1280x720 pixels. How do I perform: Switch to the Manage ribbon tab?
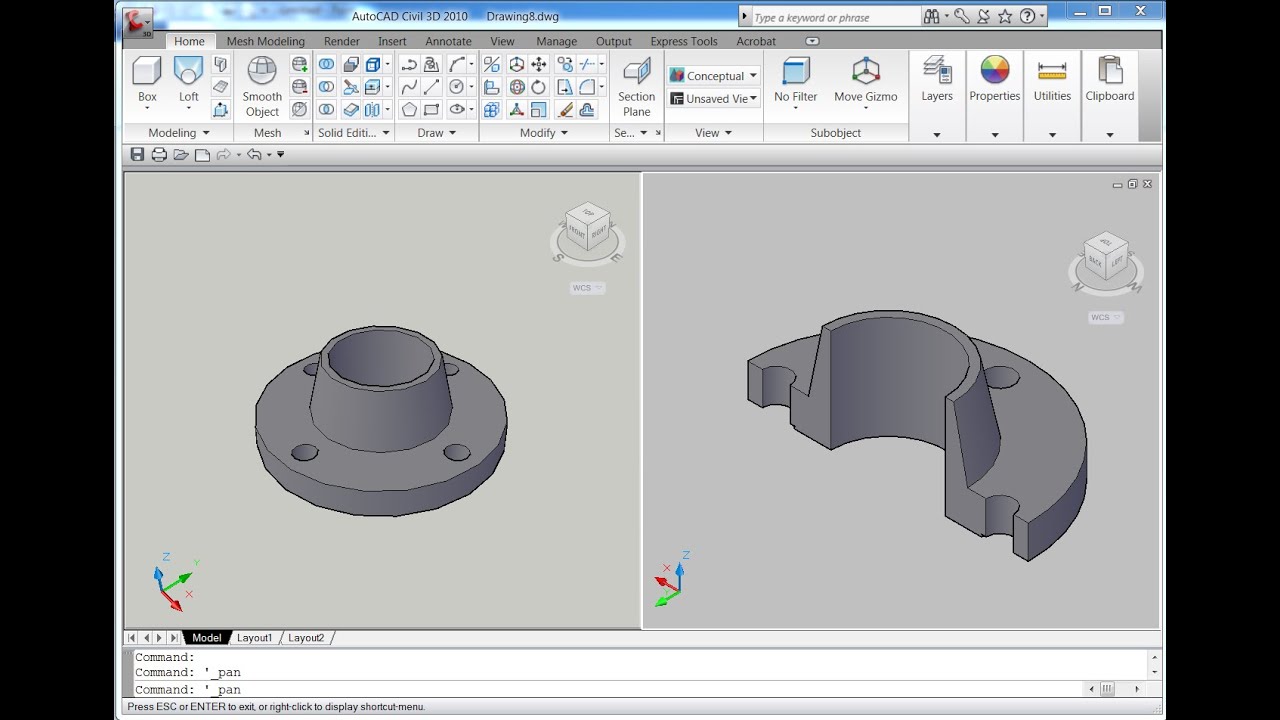(x=556, y=41)
